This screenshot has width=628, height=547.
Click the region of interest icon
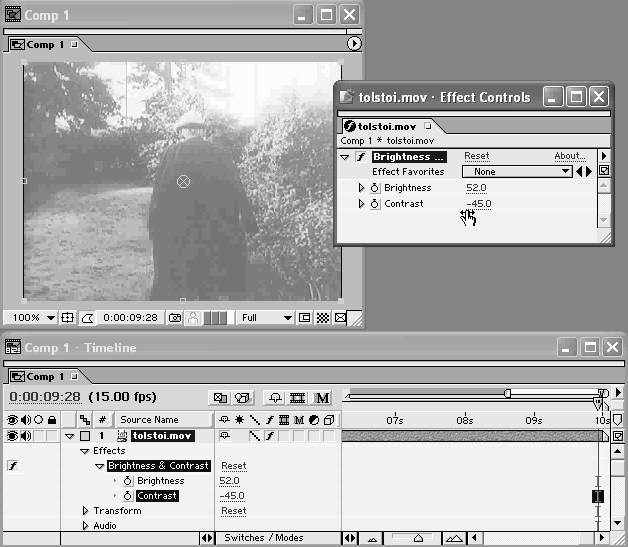304,318
